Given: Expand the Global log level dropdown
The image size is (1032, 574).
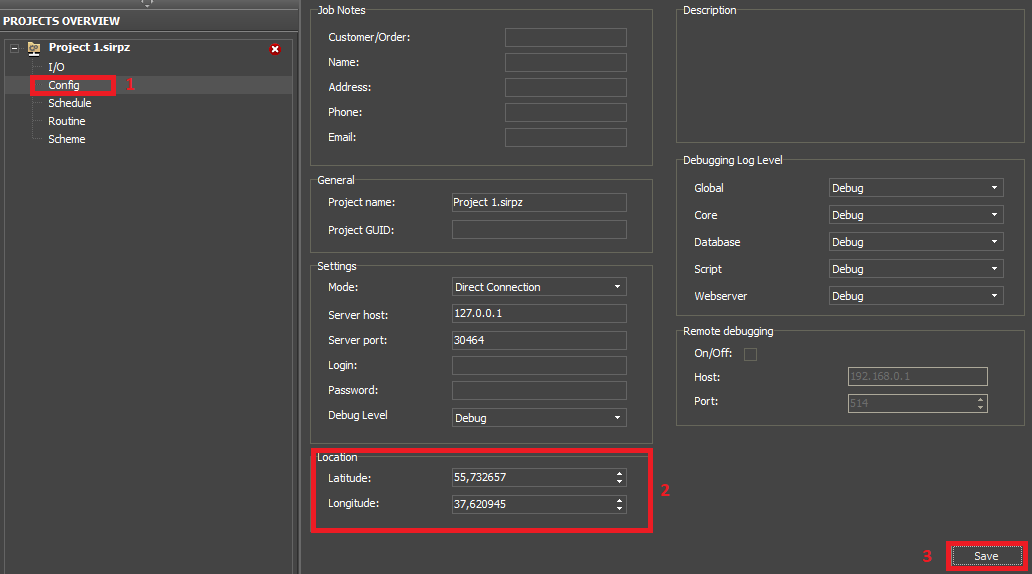Looking at the screenshot, I should tap(915, 188).
